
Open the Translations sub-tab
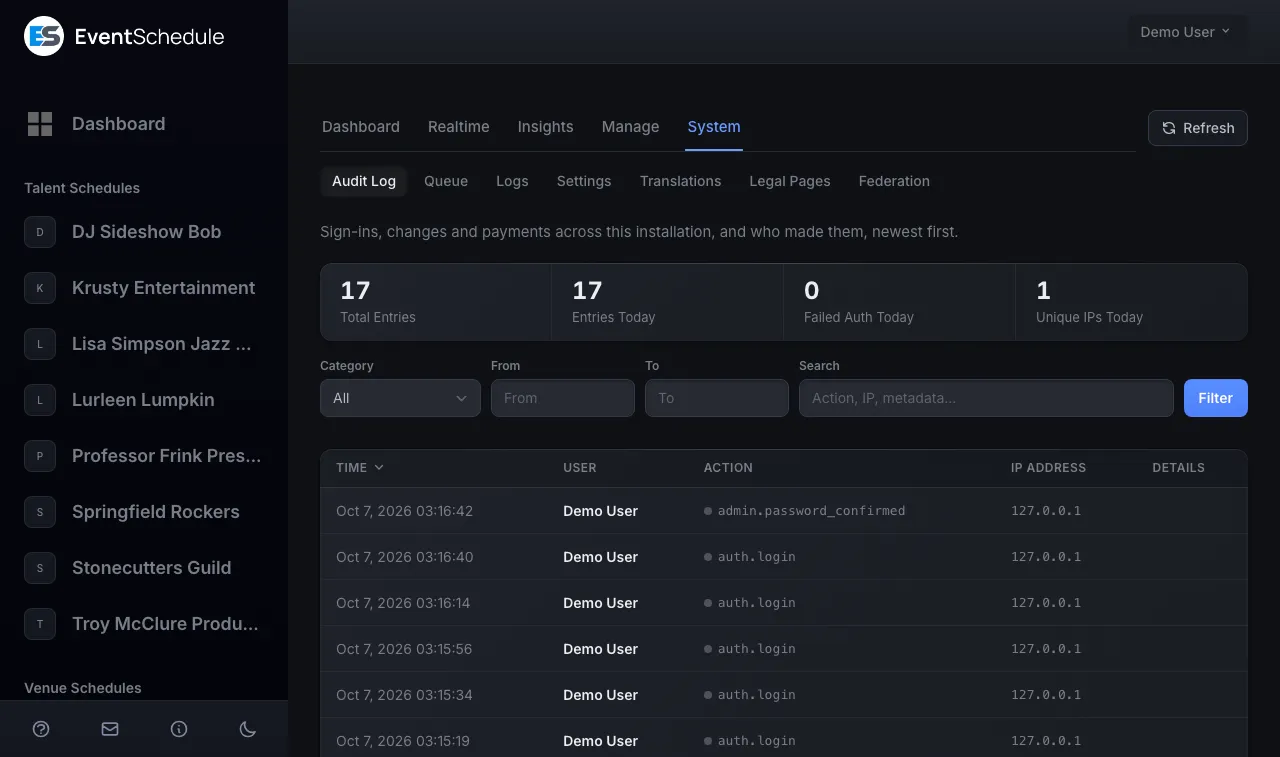(x=681, y=181)
